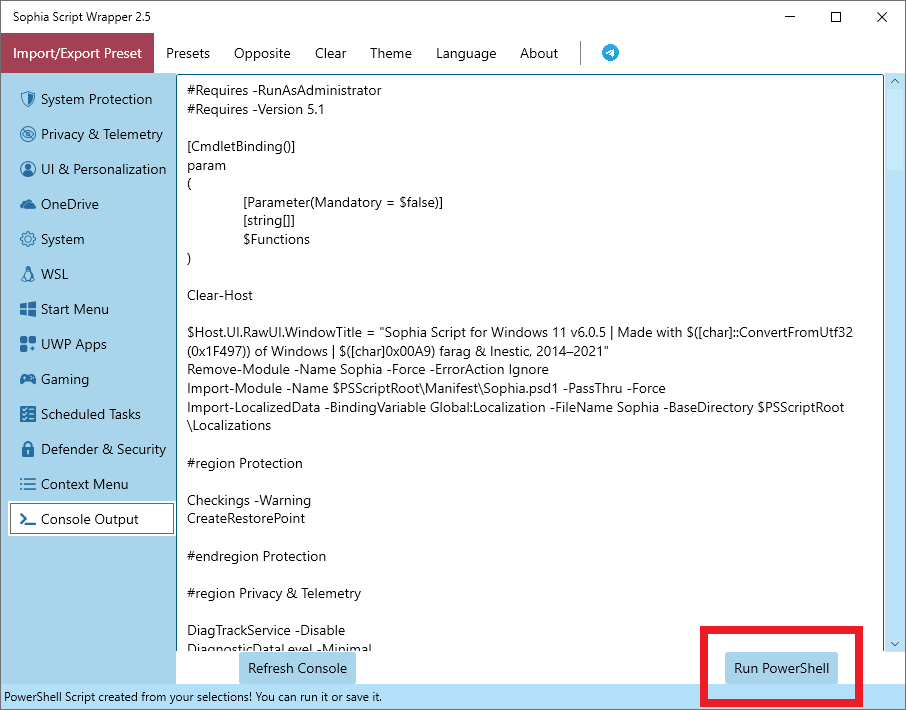The width and height of the screenshot is (906, 710).
Task: Click the Privacy & Telemetry eye icon
Action: pos(28,134)
